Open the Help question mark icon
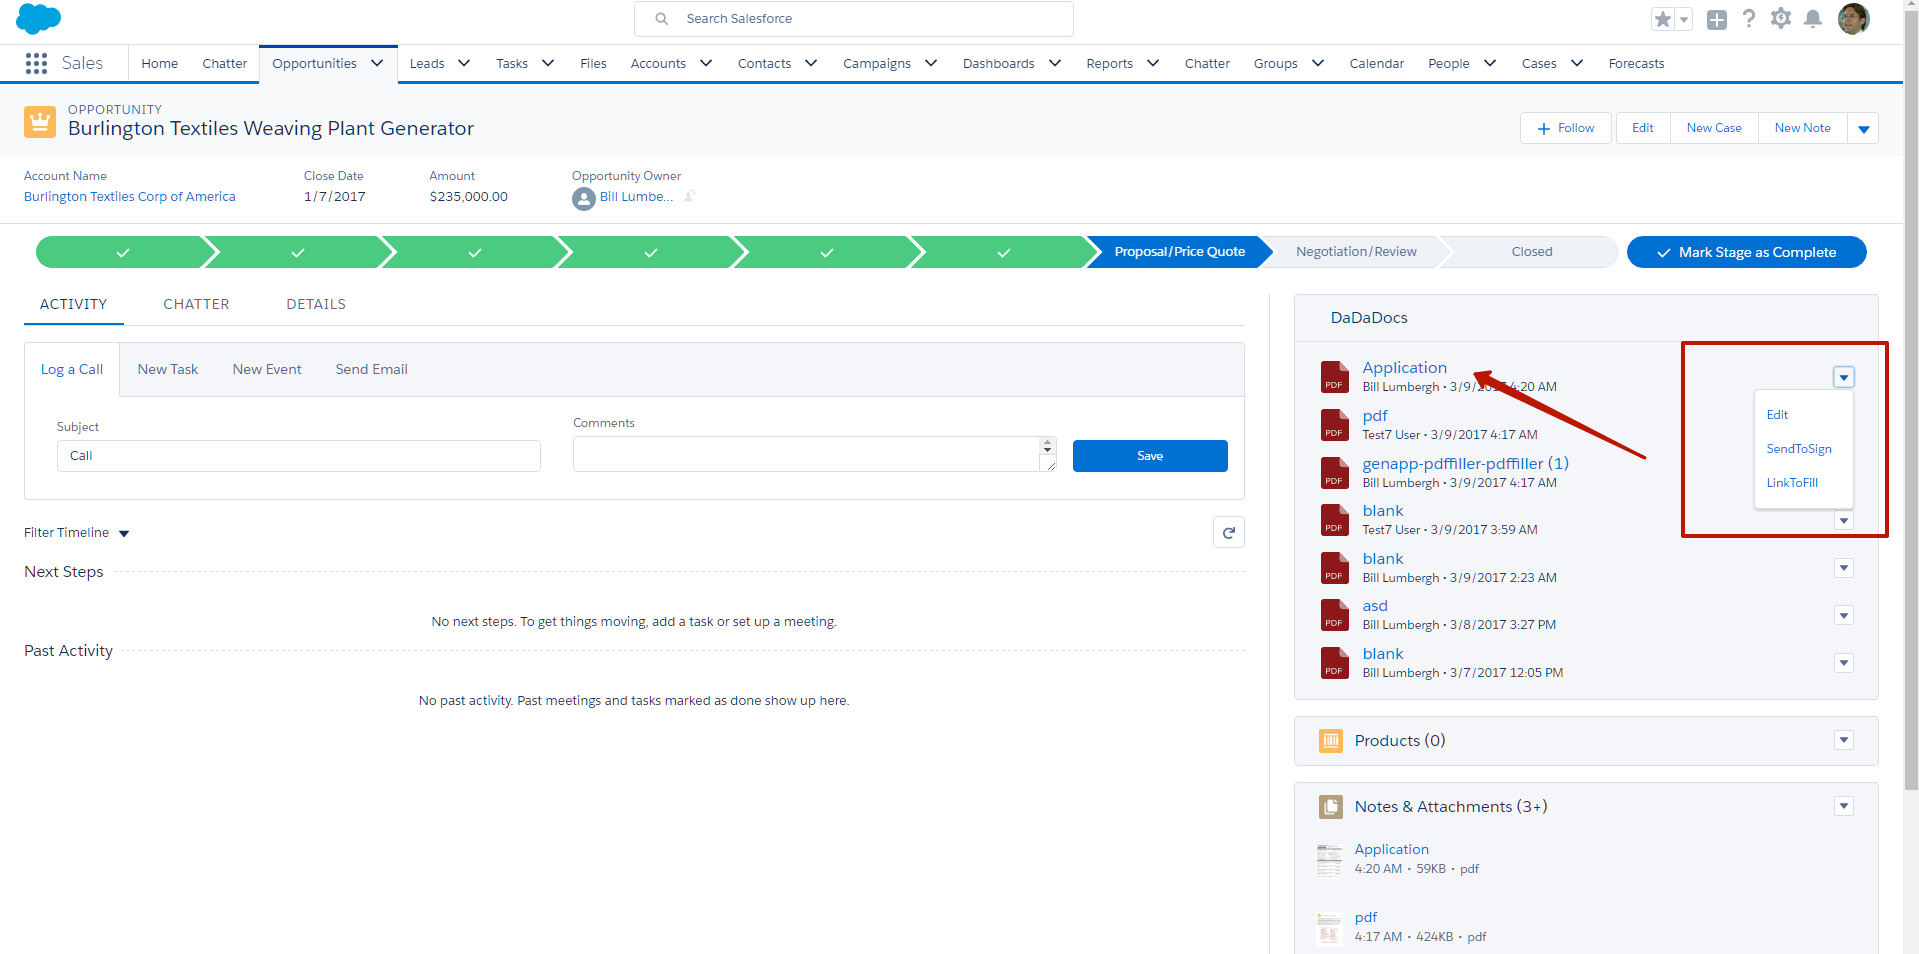This screenshot has width=1919, height=954. coord(1748,19)
